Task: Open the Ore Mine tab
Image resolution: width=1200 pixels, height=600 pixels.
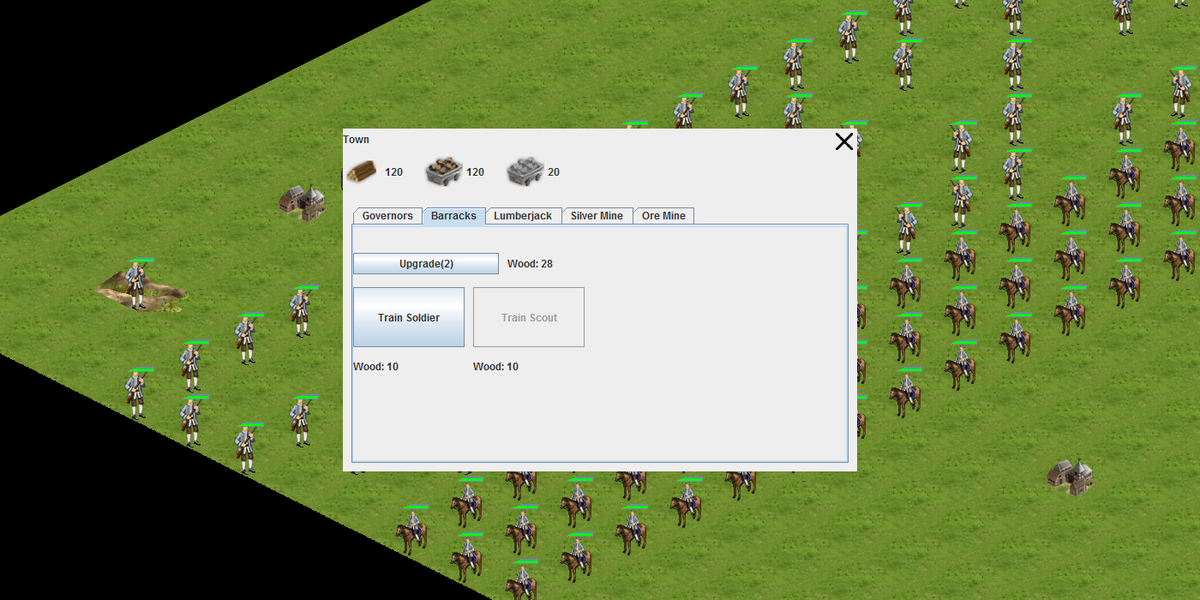Action: pos(664,216)
